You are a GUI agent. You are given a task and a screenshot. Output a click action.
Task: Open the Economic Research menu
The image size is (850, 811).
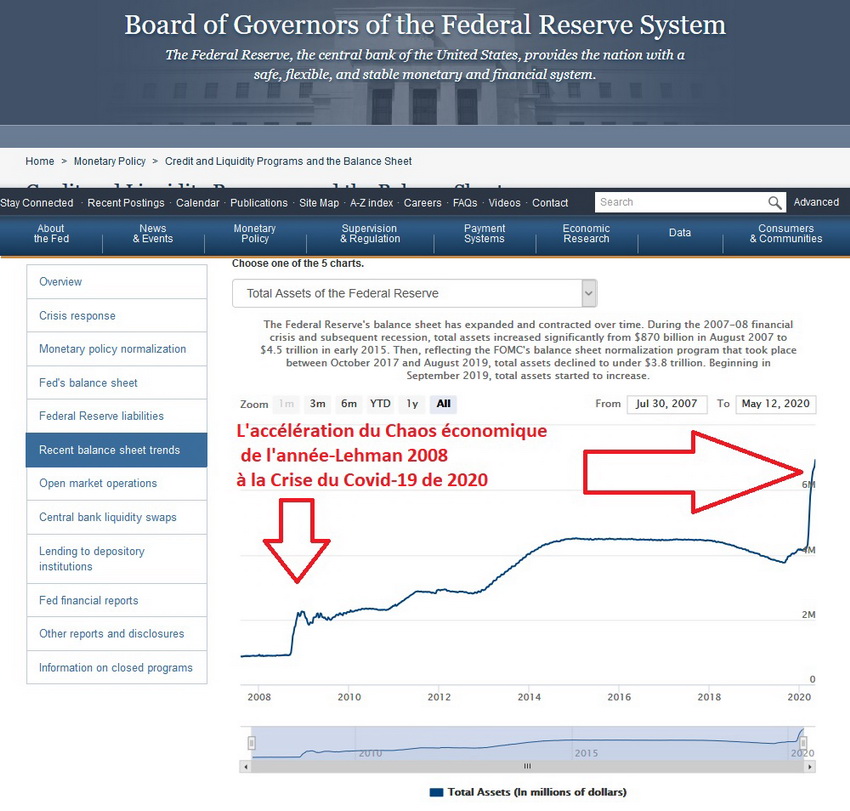[586, 234]
